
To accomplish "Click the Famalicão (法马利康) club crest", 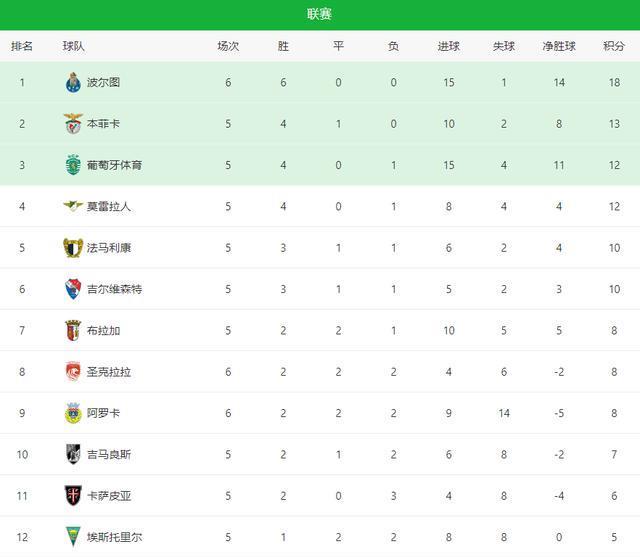I will (73, 247).
